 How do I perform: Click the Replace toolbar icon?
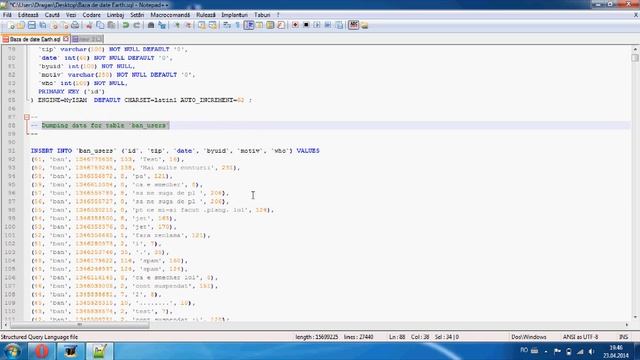tap(162, 25)
